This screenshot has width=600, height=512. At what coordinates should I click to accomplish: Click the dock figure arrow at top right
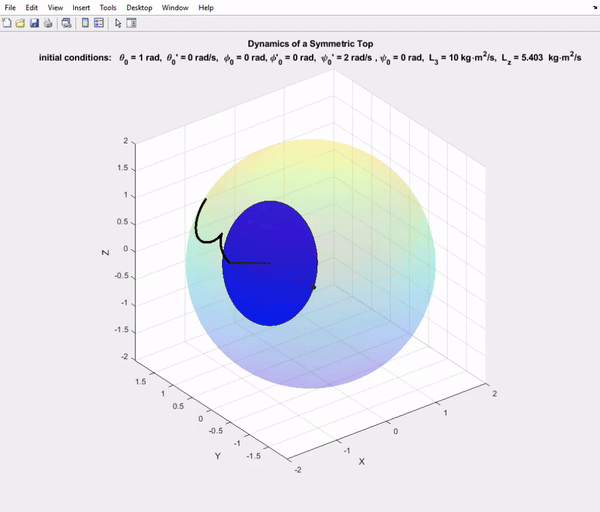(x=595, y=7)
